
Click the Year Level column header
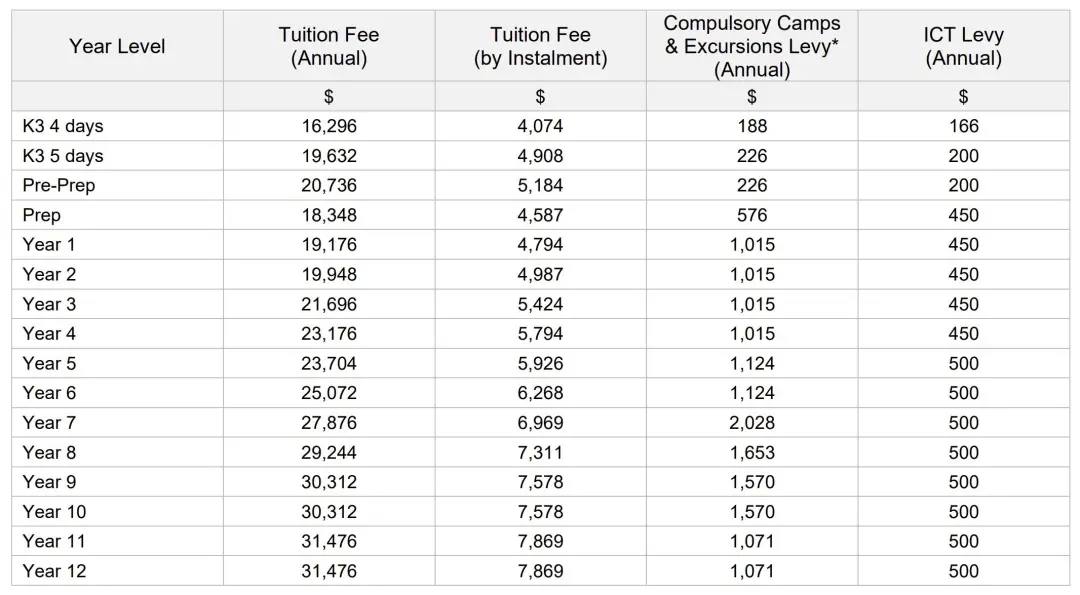pyautogui.click(x=117, y=46)
